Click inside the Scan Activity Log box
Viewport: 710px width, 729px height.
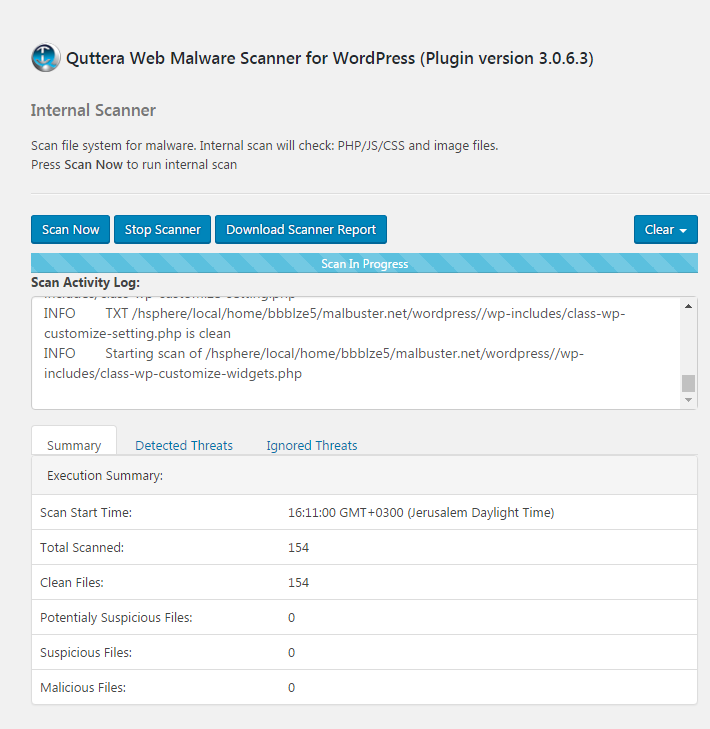(x=350, y=352)
